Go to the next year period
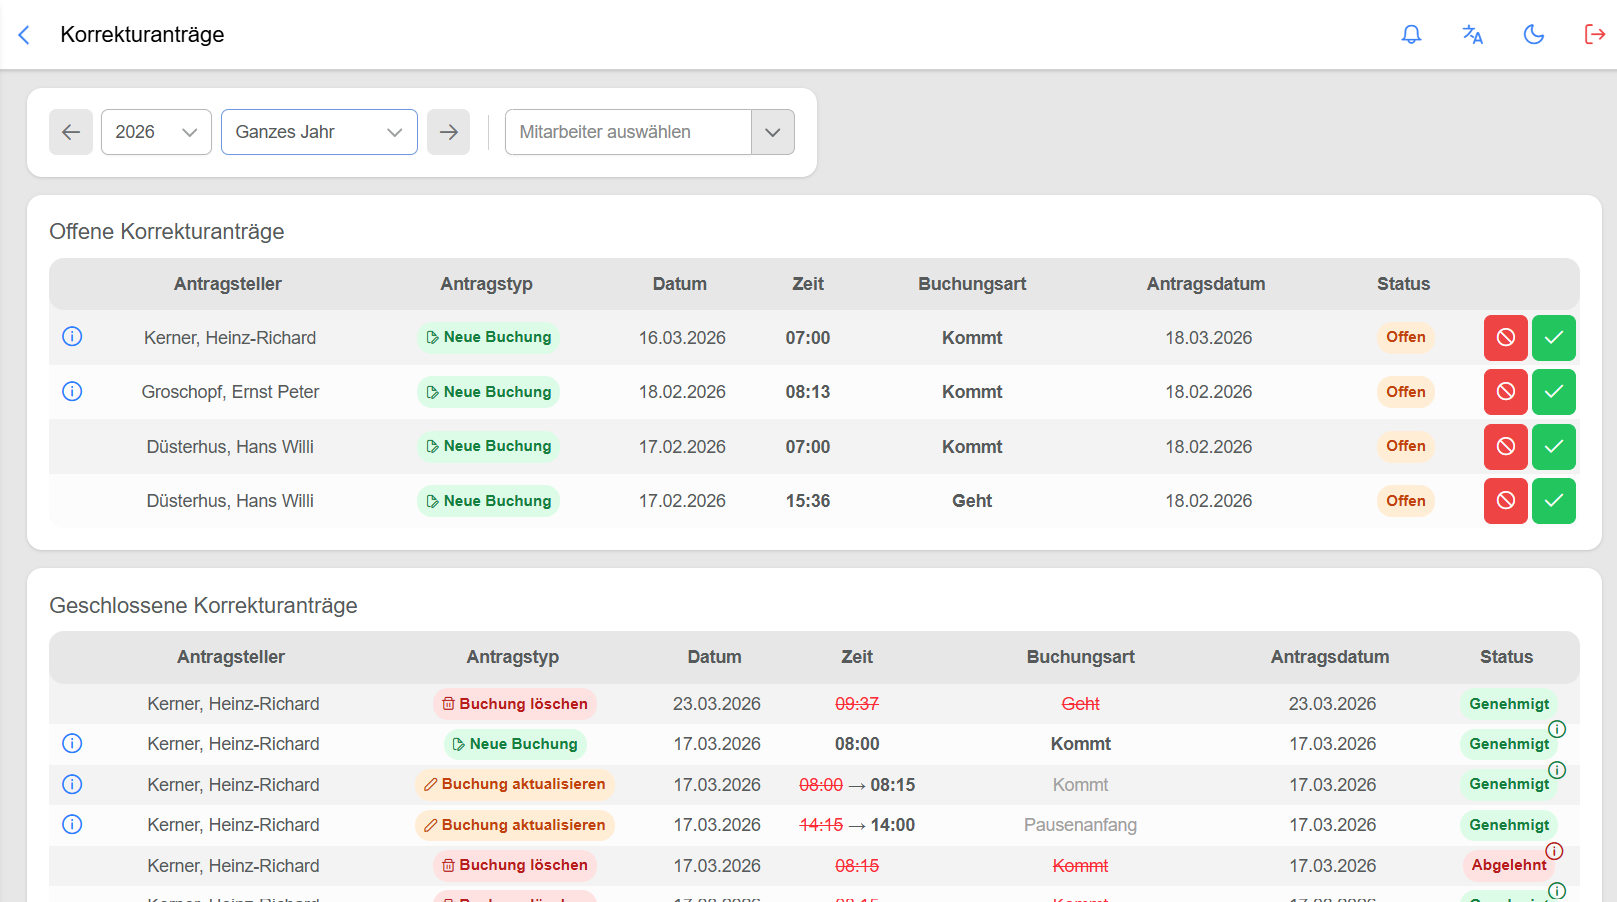Viewport: 1617px width, 902px height. point(448,132)
